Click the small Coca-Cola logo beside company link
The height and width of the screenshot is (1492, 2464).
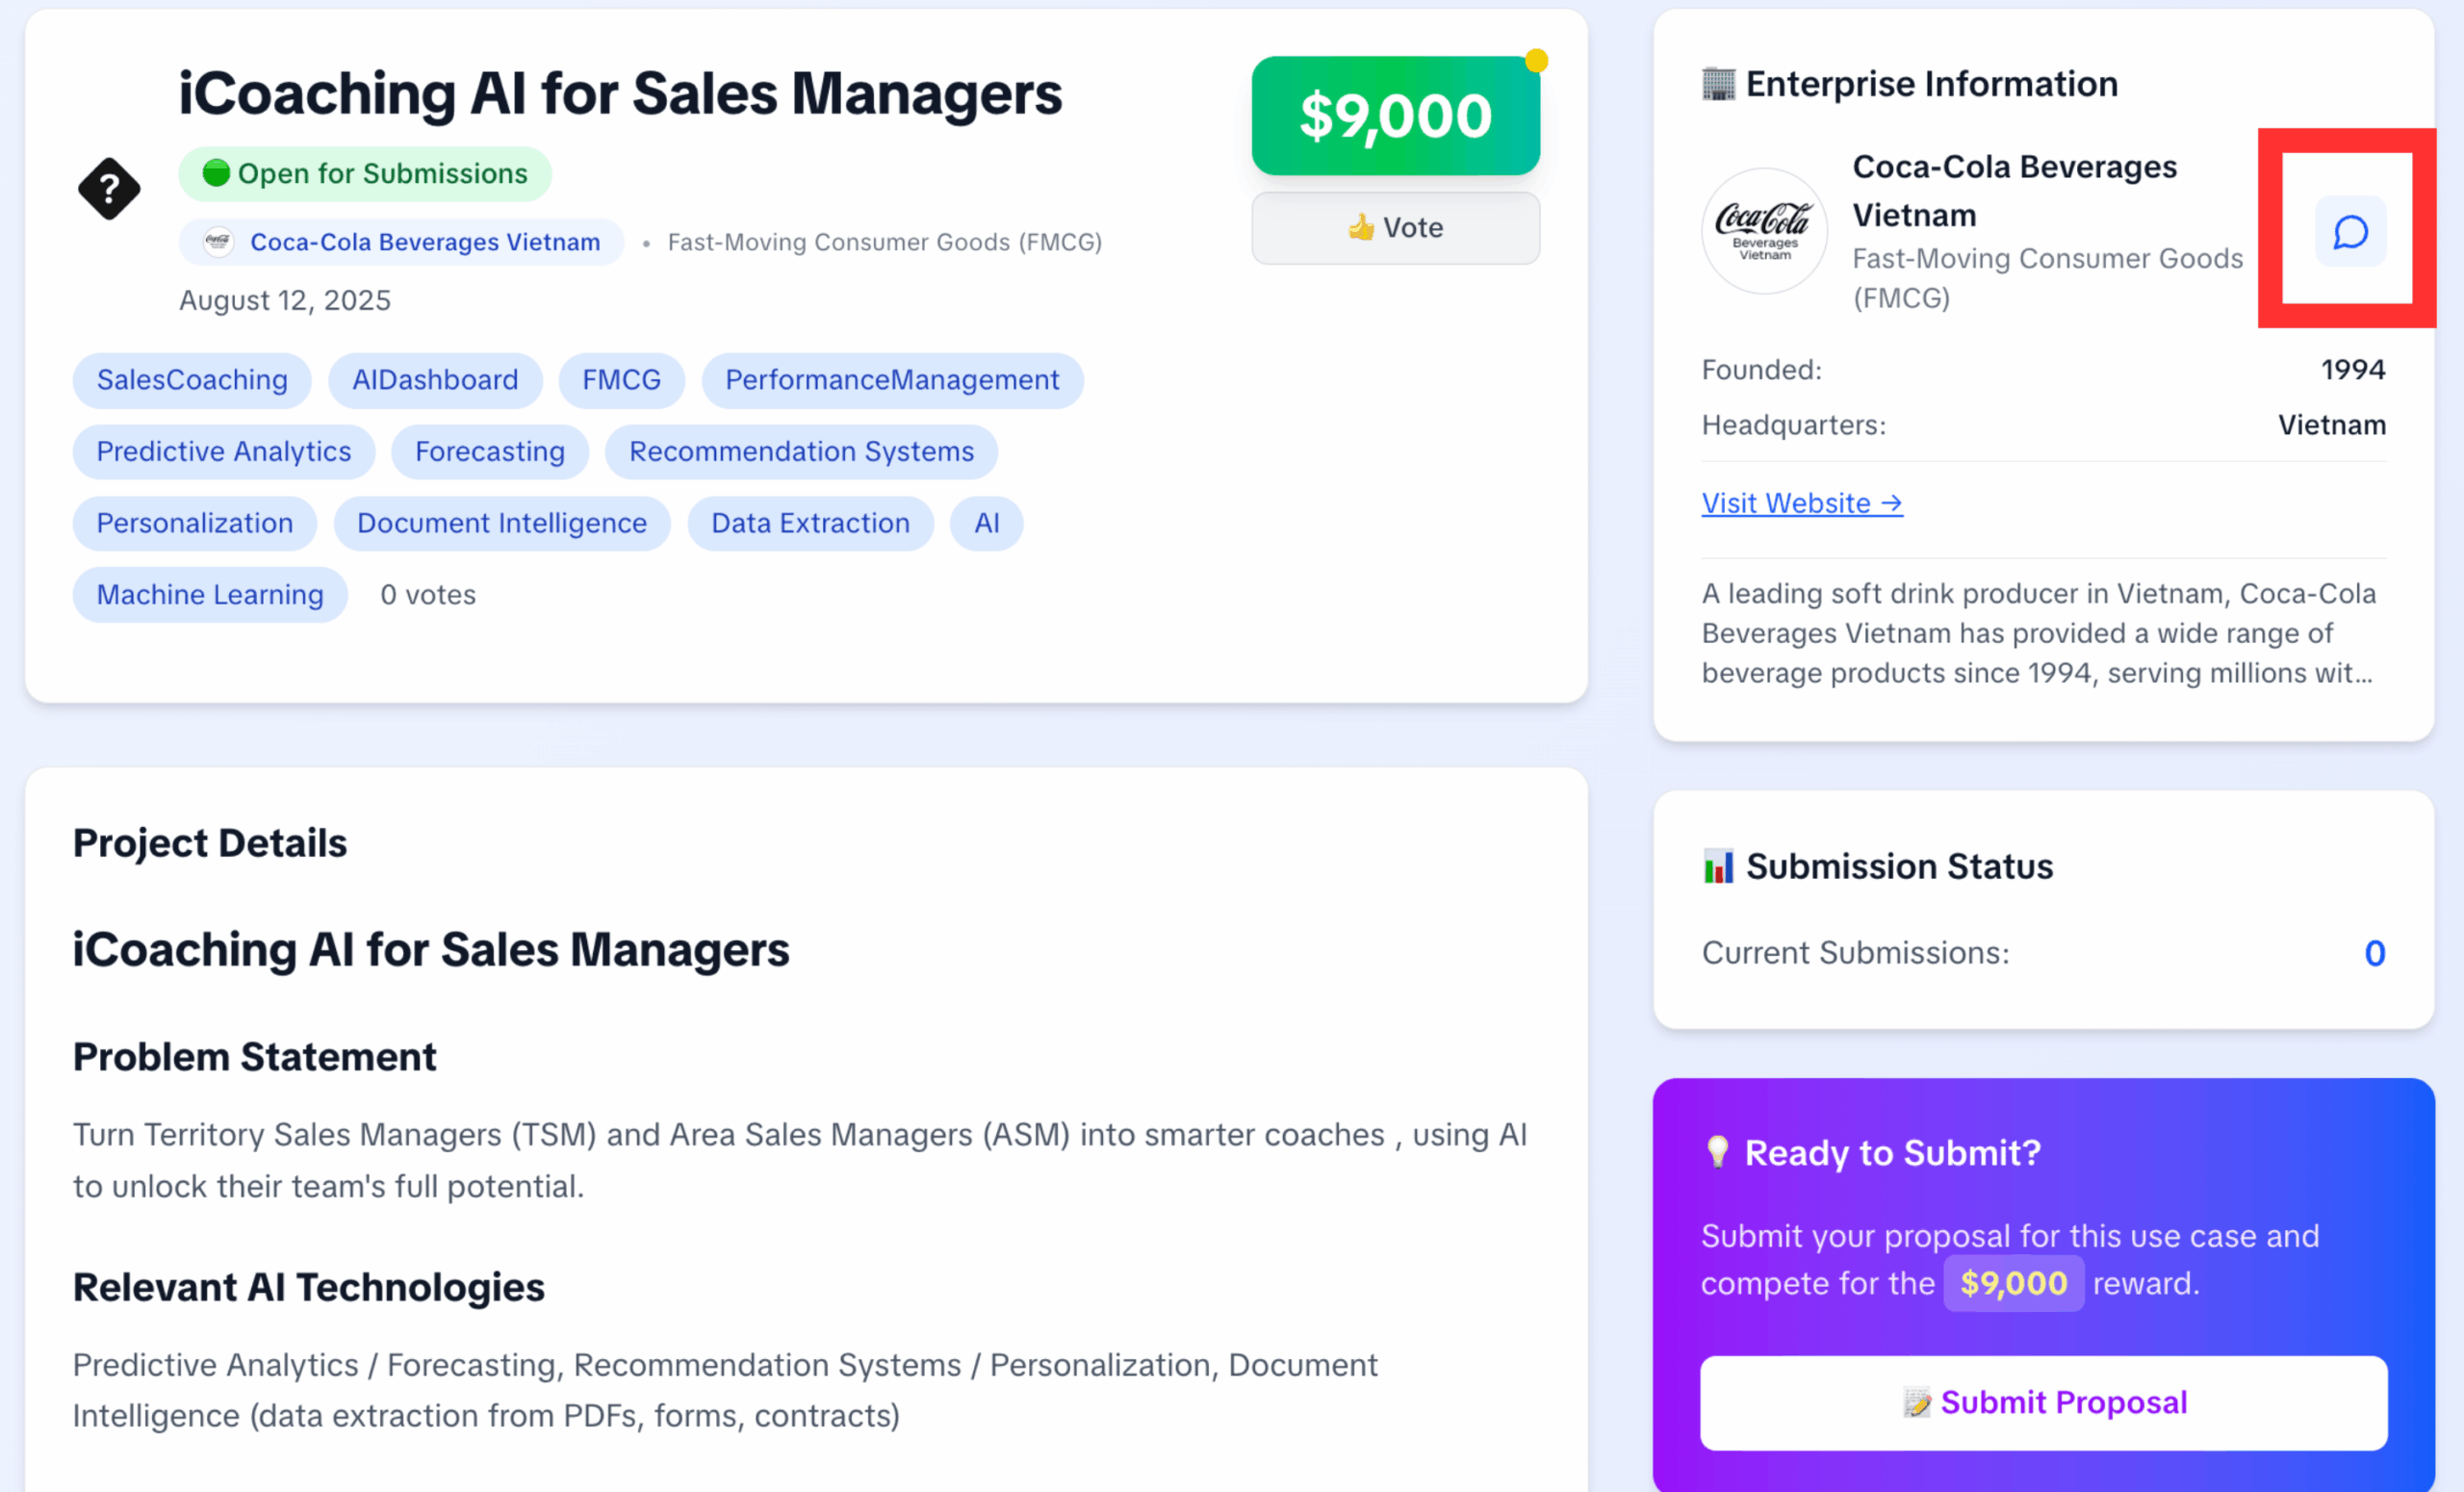tap(217, 242)
